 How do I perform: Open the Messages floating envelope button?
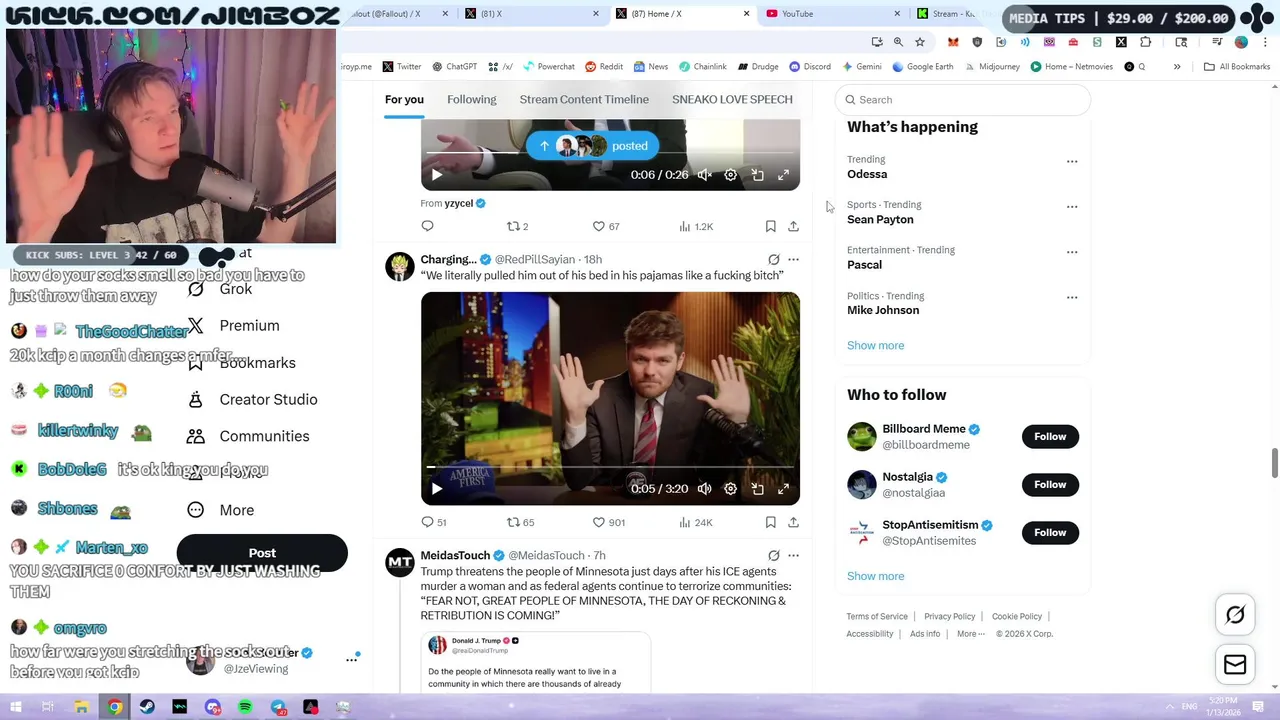1235,664
